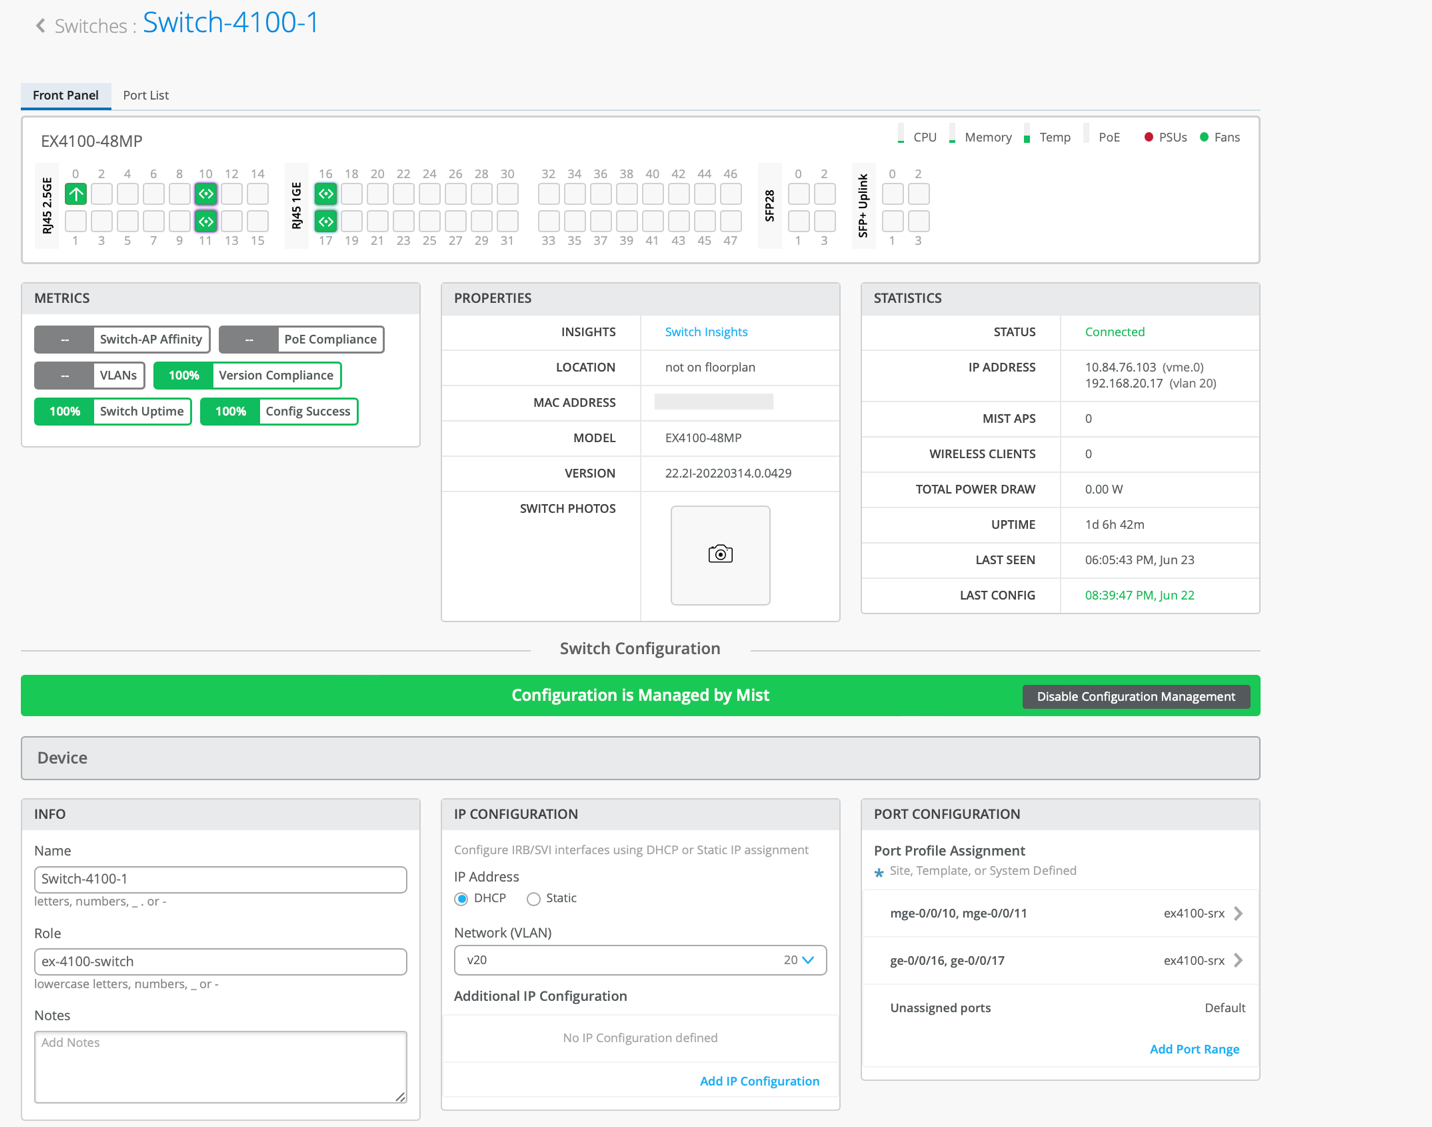This screenshot has width=1432, height=1127.
Task: Open the Front Panel tab
Action: [x=66, y=95]
